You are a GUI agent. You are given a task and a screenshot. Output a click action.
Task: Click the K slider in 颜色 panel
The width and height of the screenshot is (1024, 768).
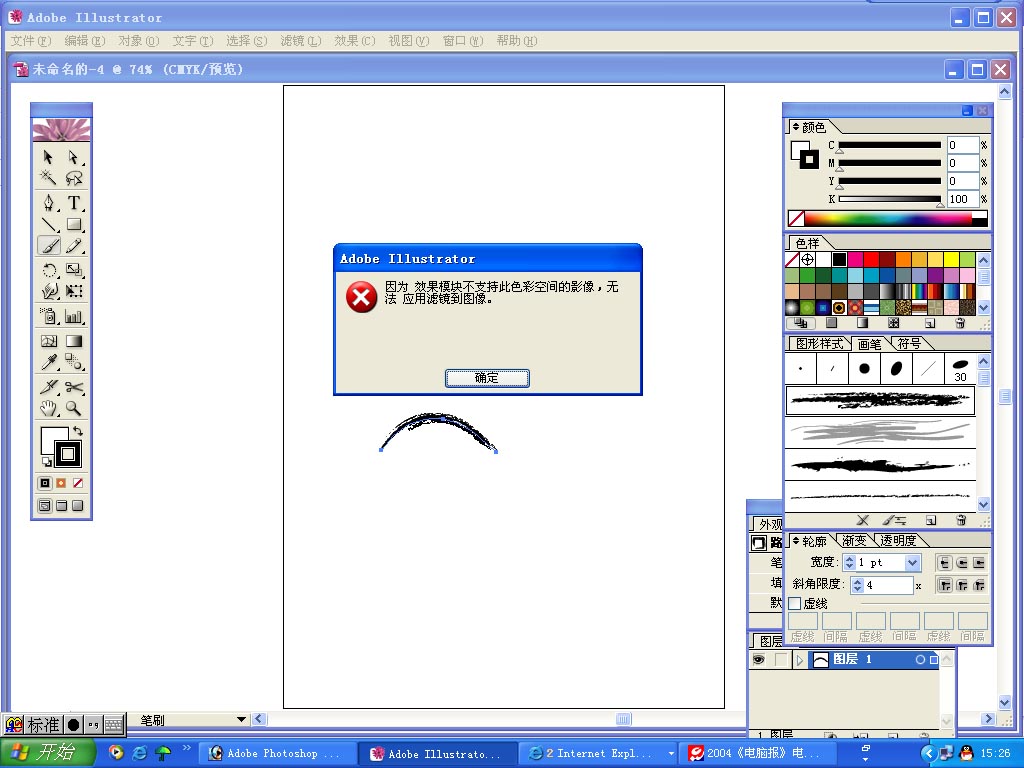(x=889, y=199)
